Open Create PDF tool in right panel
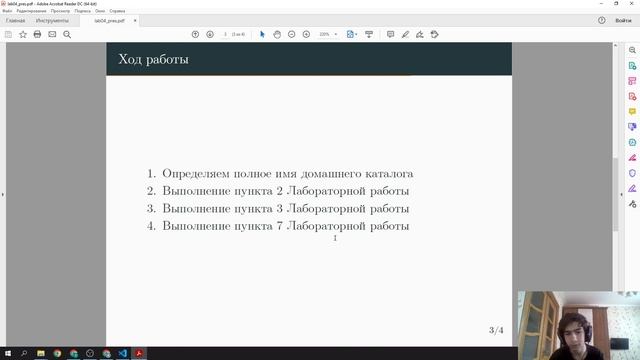 632,96
